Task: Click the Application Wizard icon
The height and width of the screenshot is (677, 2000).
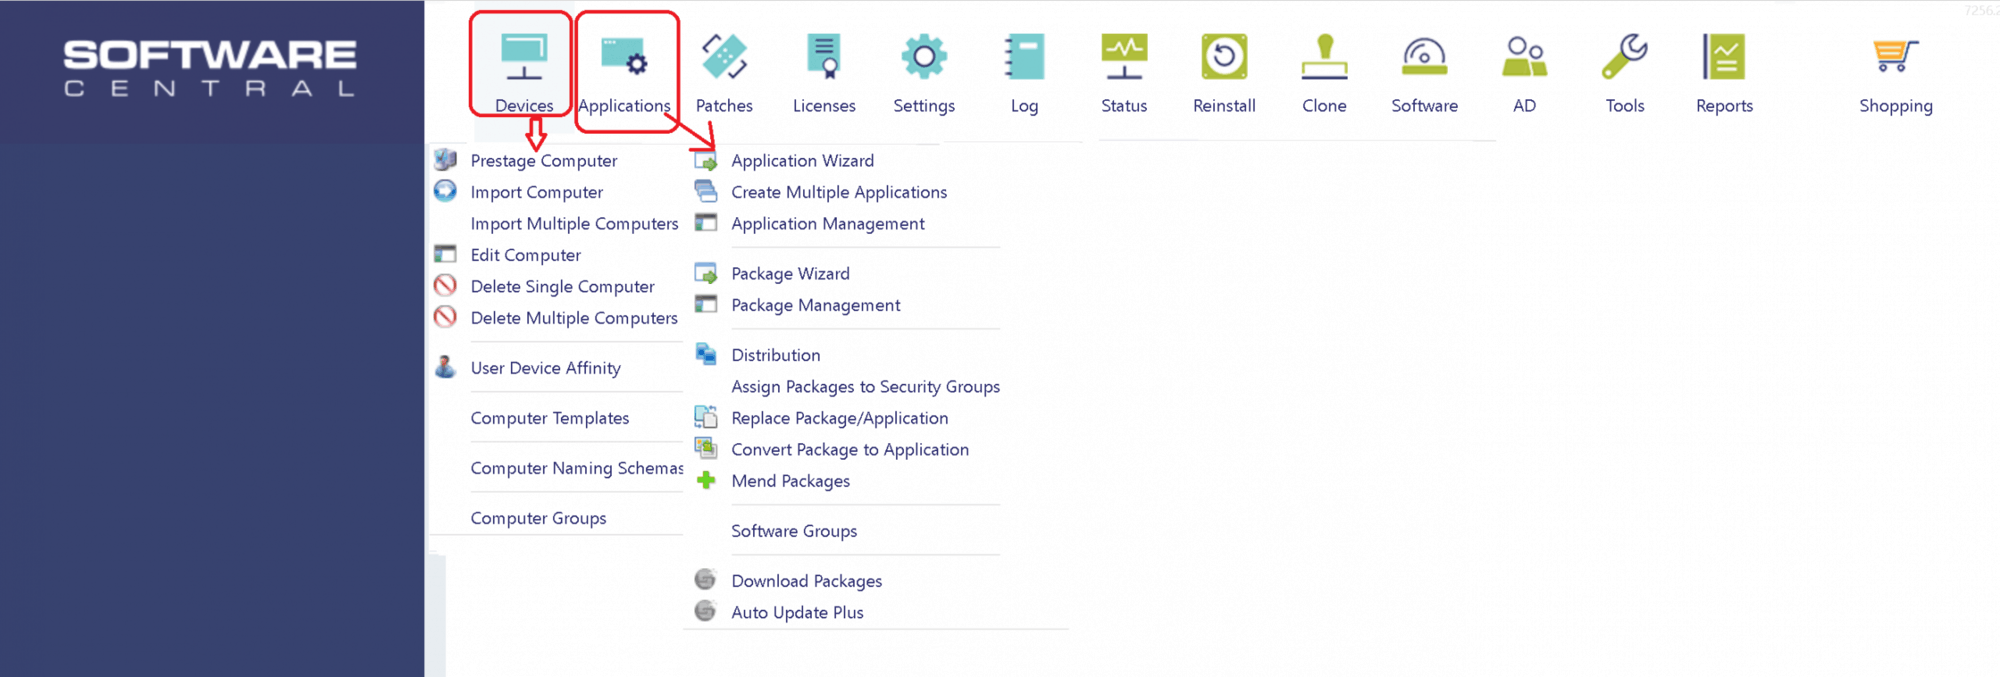Action: (706, 160)
